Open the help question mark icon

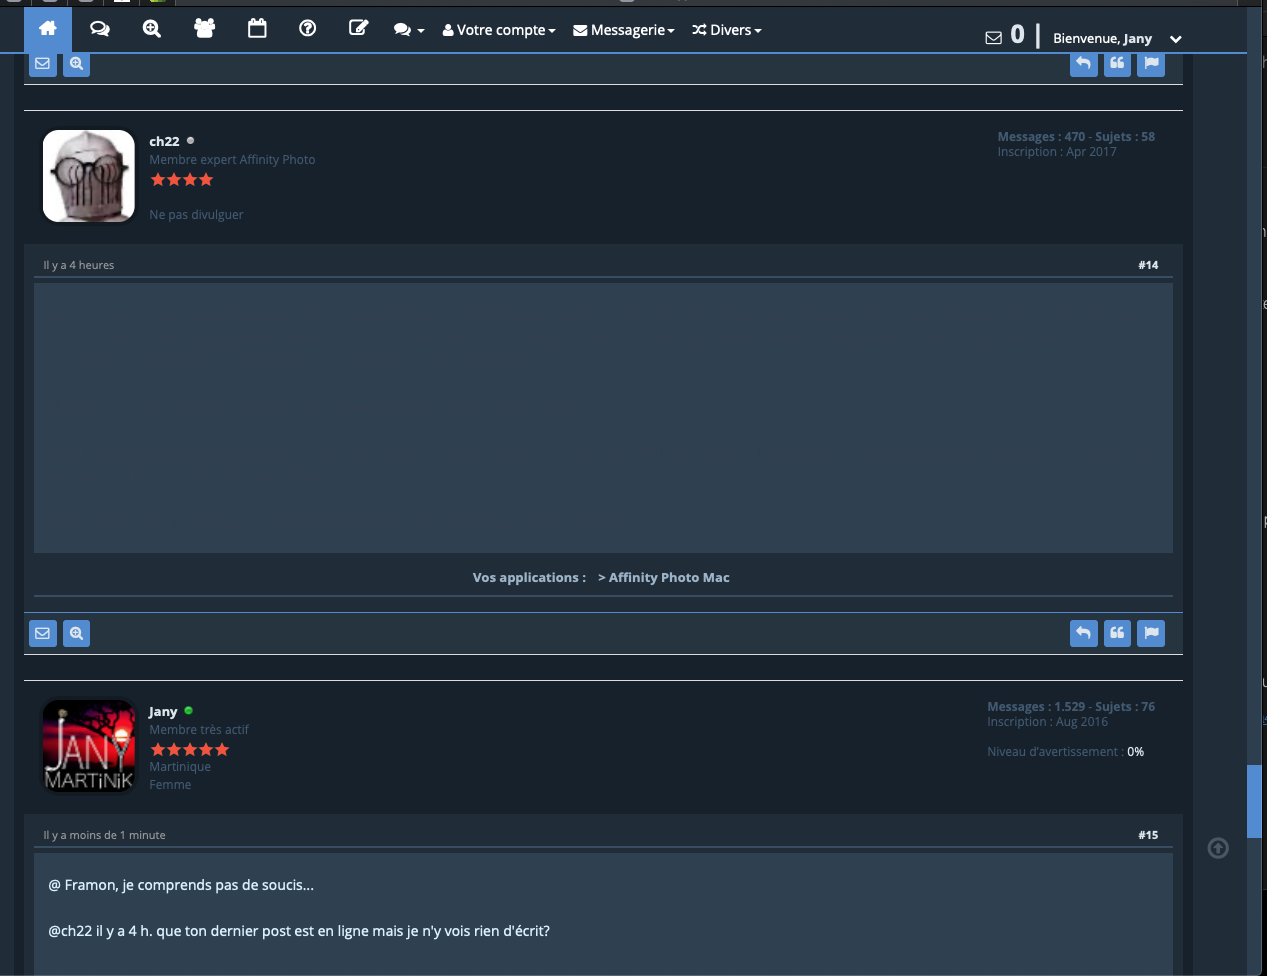[x=308, y=29]
